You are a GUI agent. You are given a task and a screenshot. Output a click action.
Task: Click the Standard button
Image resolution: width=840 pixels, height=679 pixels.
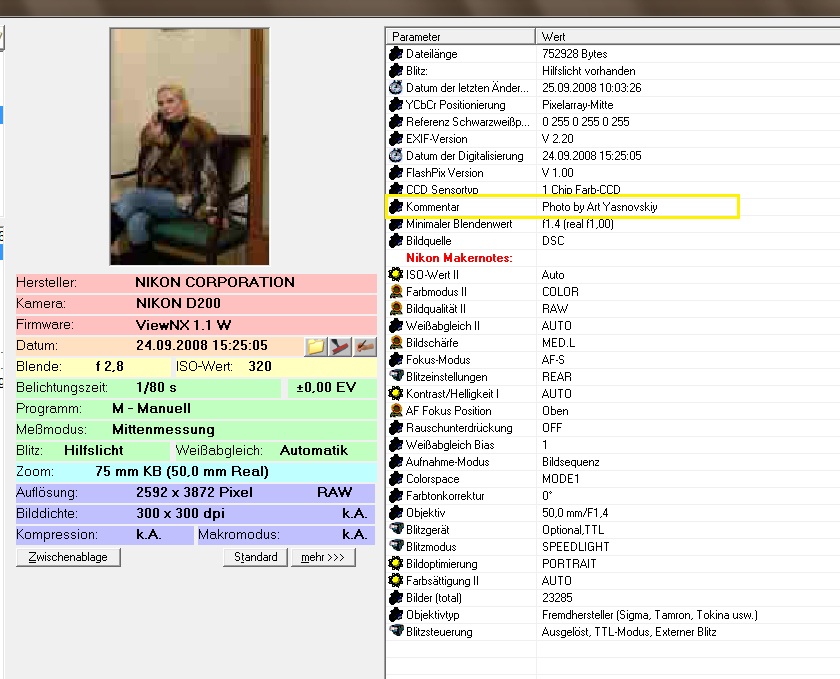coord(256,557)
